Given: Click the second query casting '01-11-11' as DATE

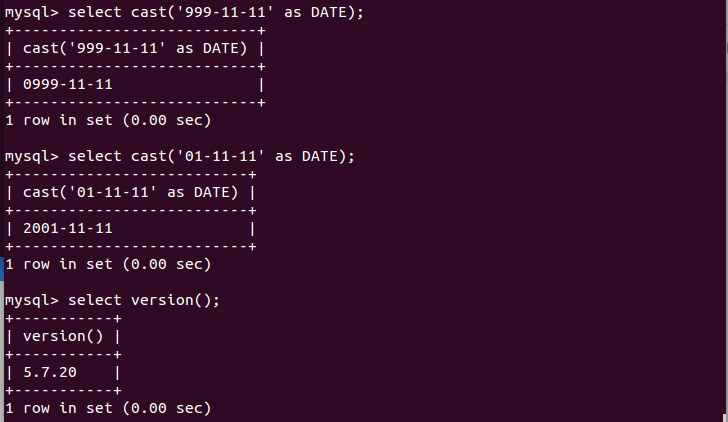Looking at the screenshot, I should pyautogui.click(x=211, y=156).
